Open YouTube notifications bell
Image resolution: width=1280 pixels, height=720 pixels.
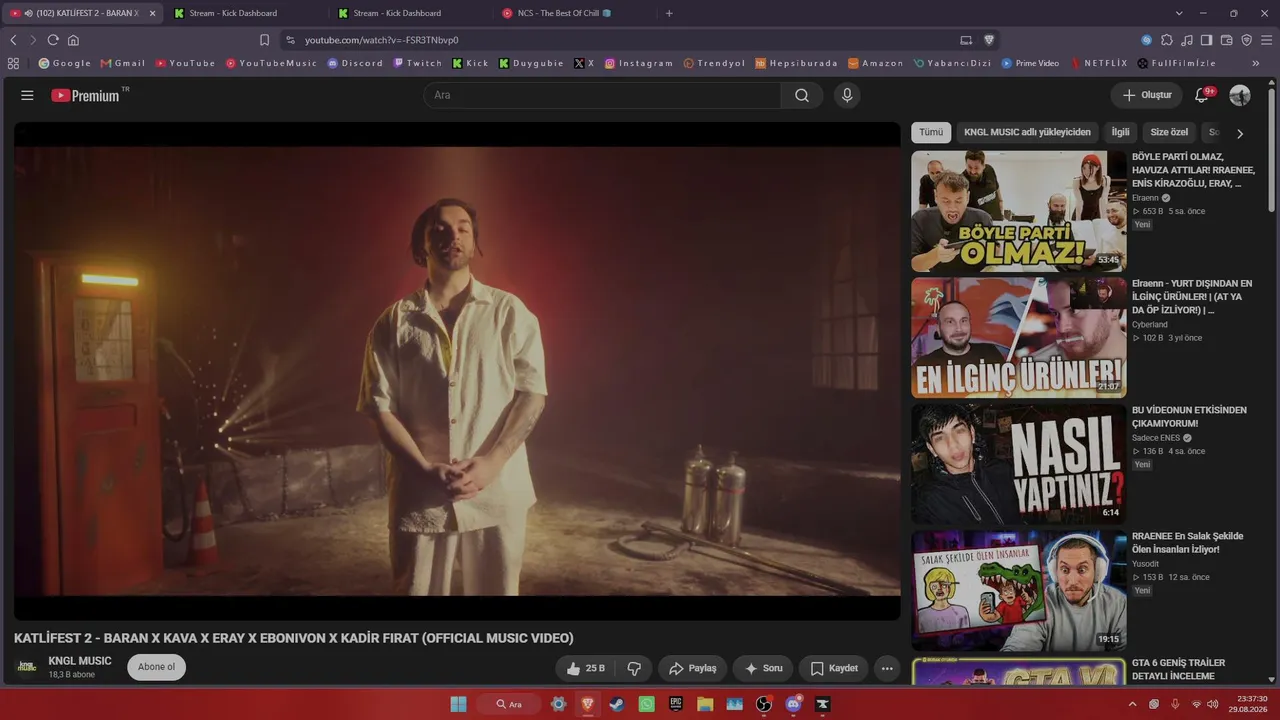tap(1202, 95)
